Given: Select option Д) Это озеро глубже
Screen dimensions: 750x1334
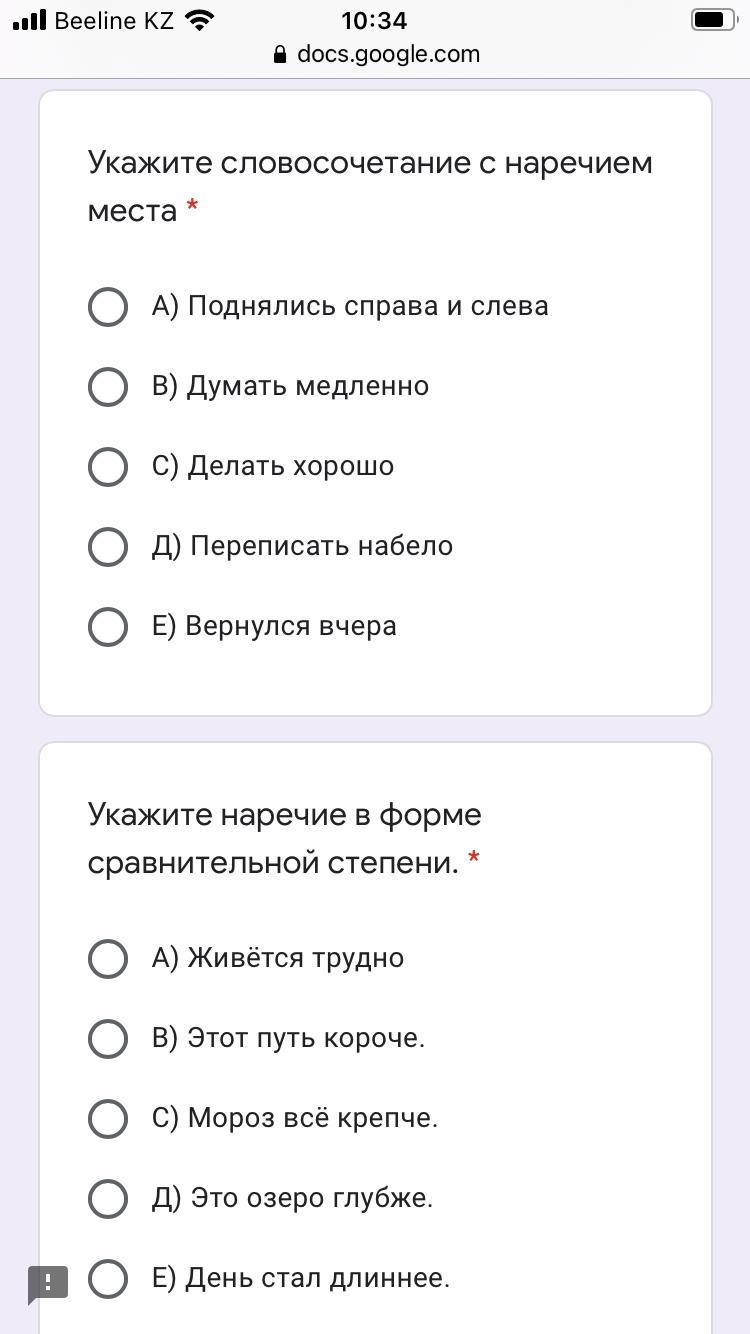Looking at the screenshot, I should 108,1199.
